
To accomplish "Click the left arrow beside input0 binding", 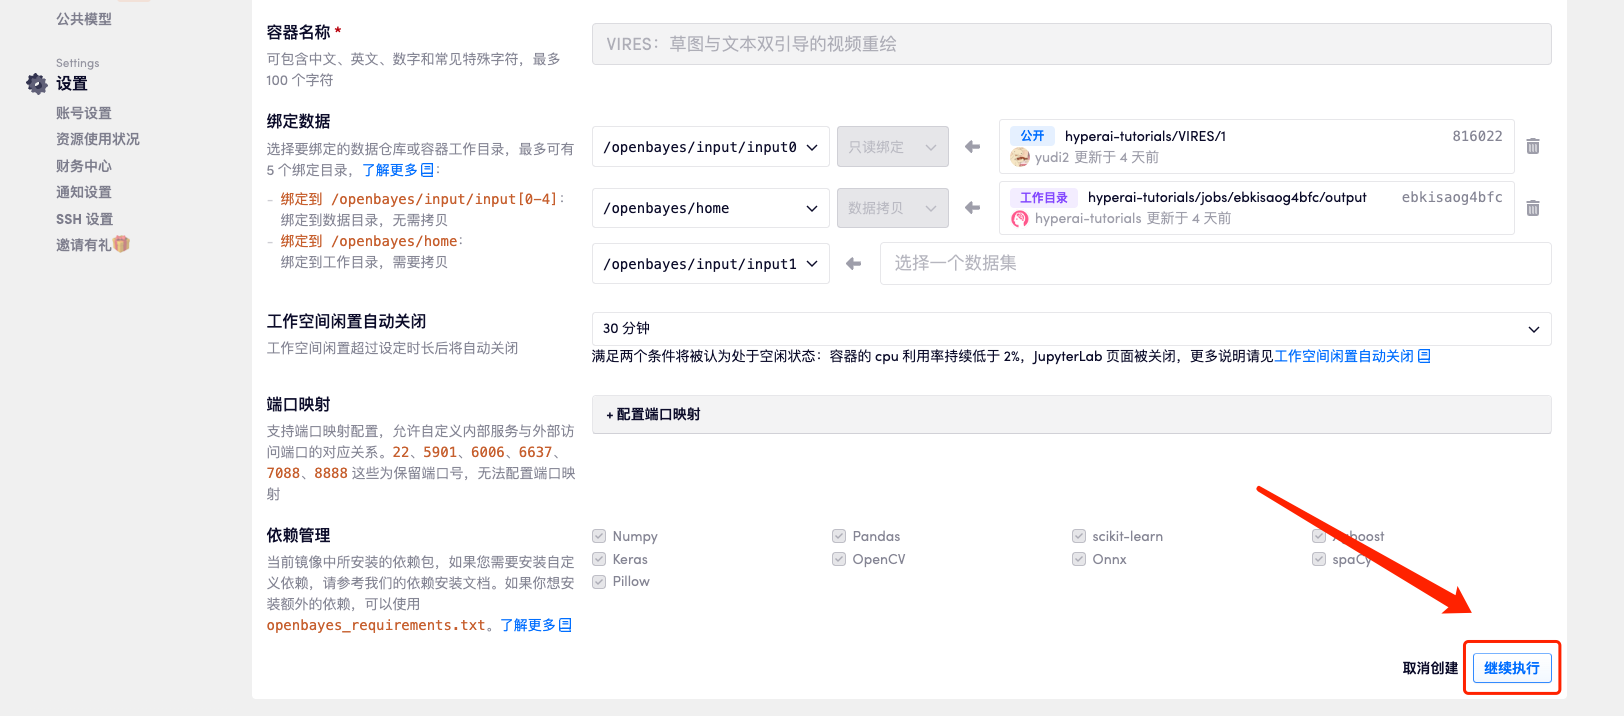I will pyautogui.click(x=972, y=147).
